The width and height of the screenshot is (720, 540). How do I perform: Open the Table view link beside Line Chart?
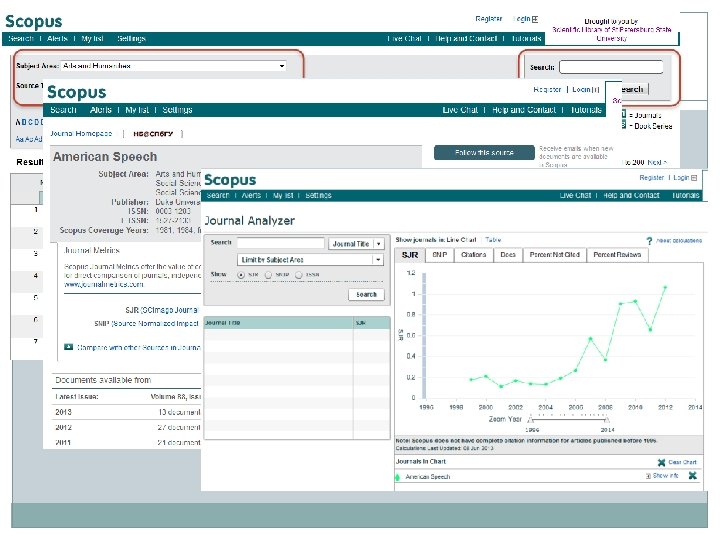493,240
